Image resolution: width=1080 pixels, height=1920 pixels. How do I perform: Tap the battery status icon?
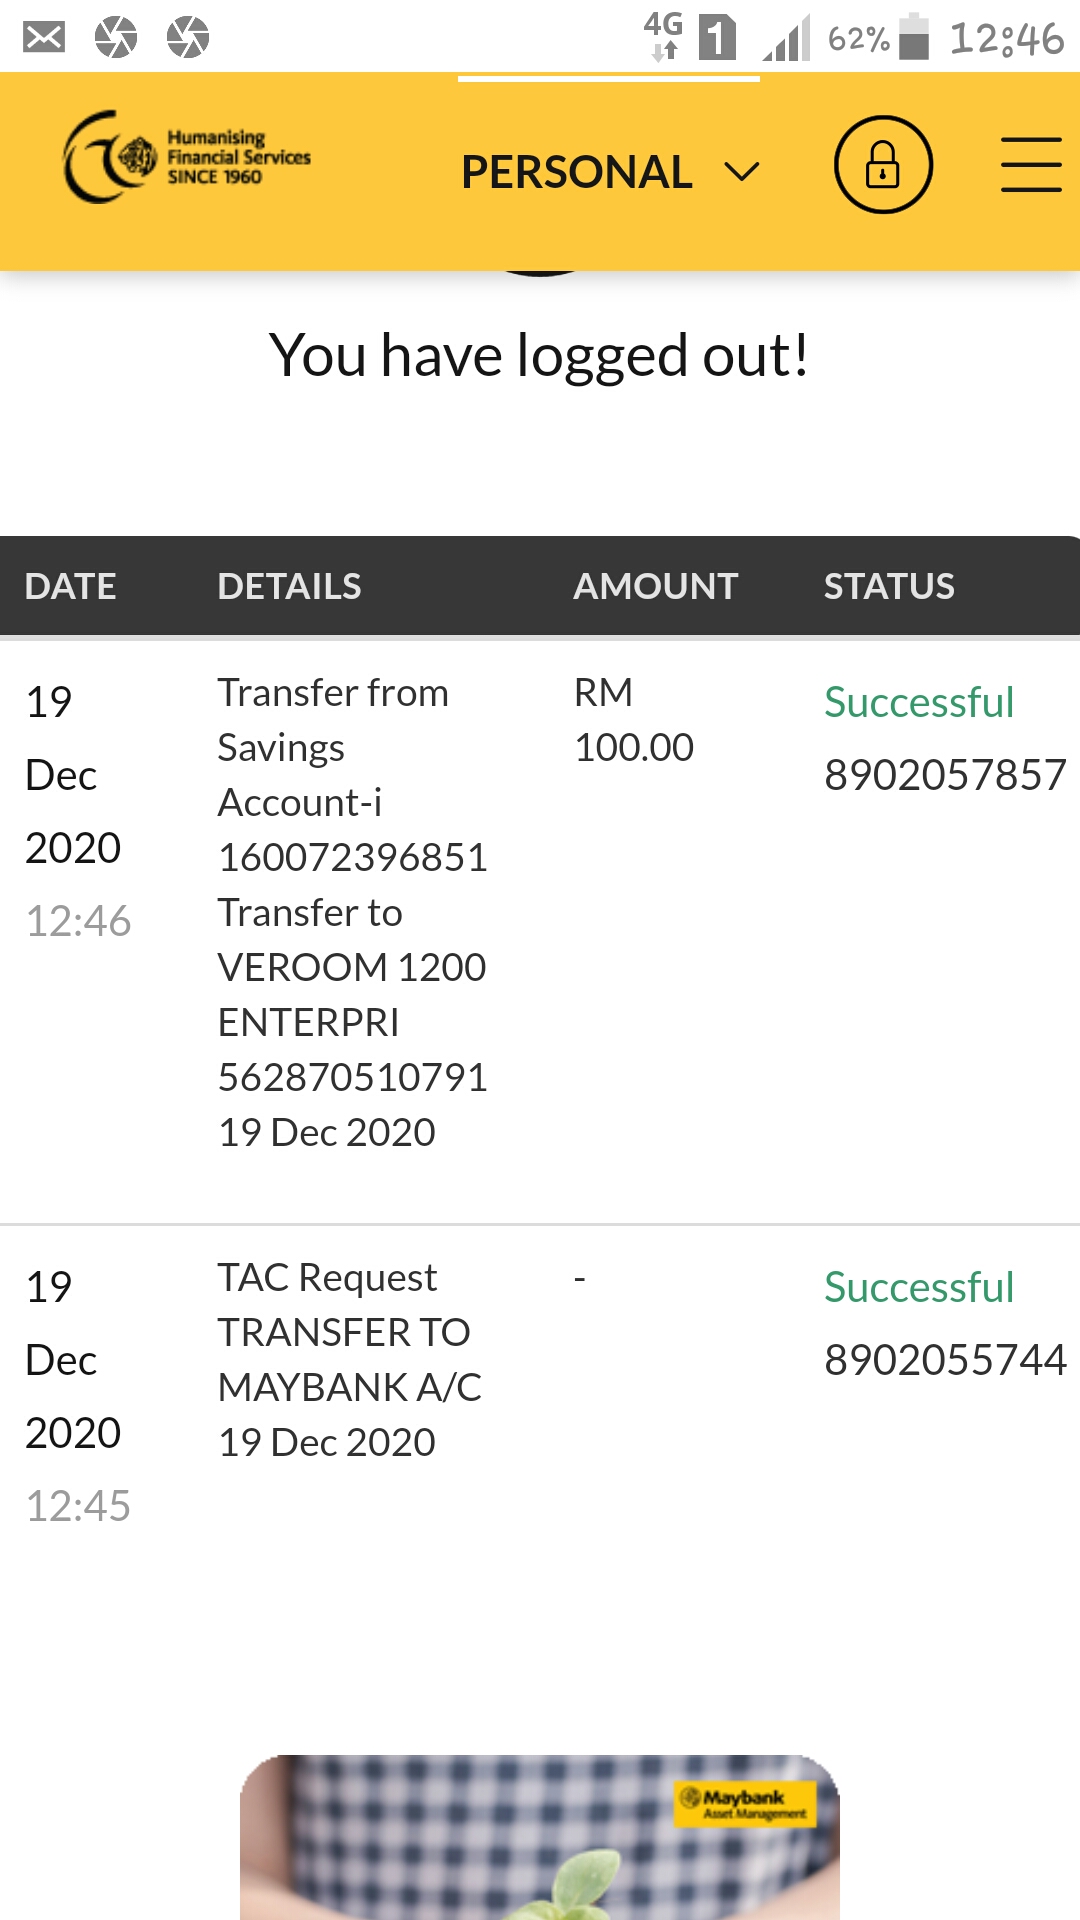[914, 37]
